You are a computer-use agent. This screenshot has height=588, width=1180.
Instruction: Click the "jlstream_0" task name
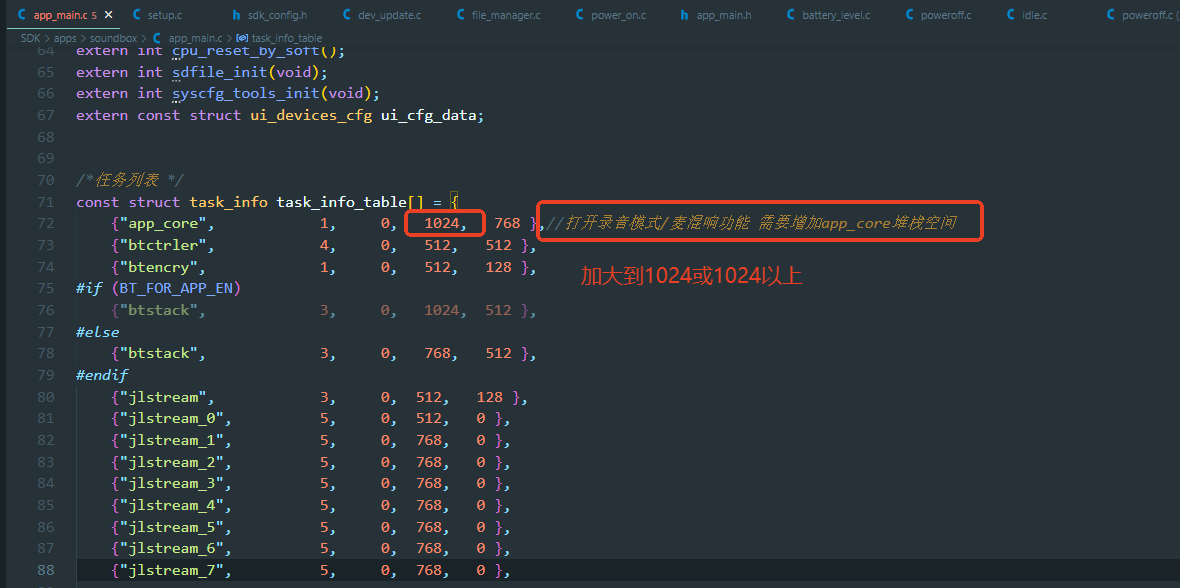[171, 419]
